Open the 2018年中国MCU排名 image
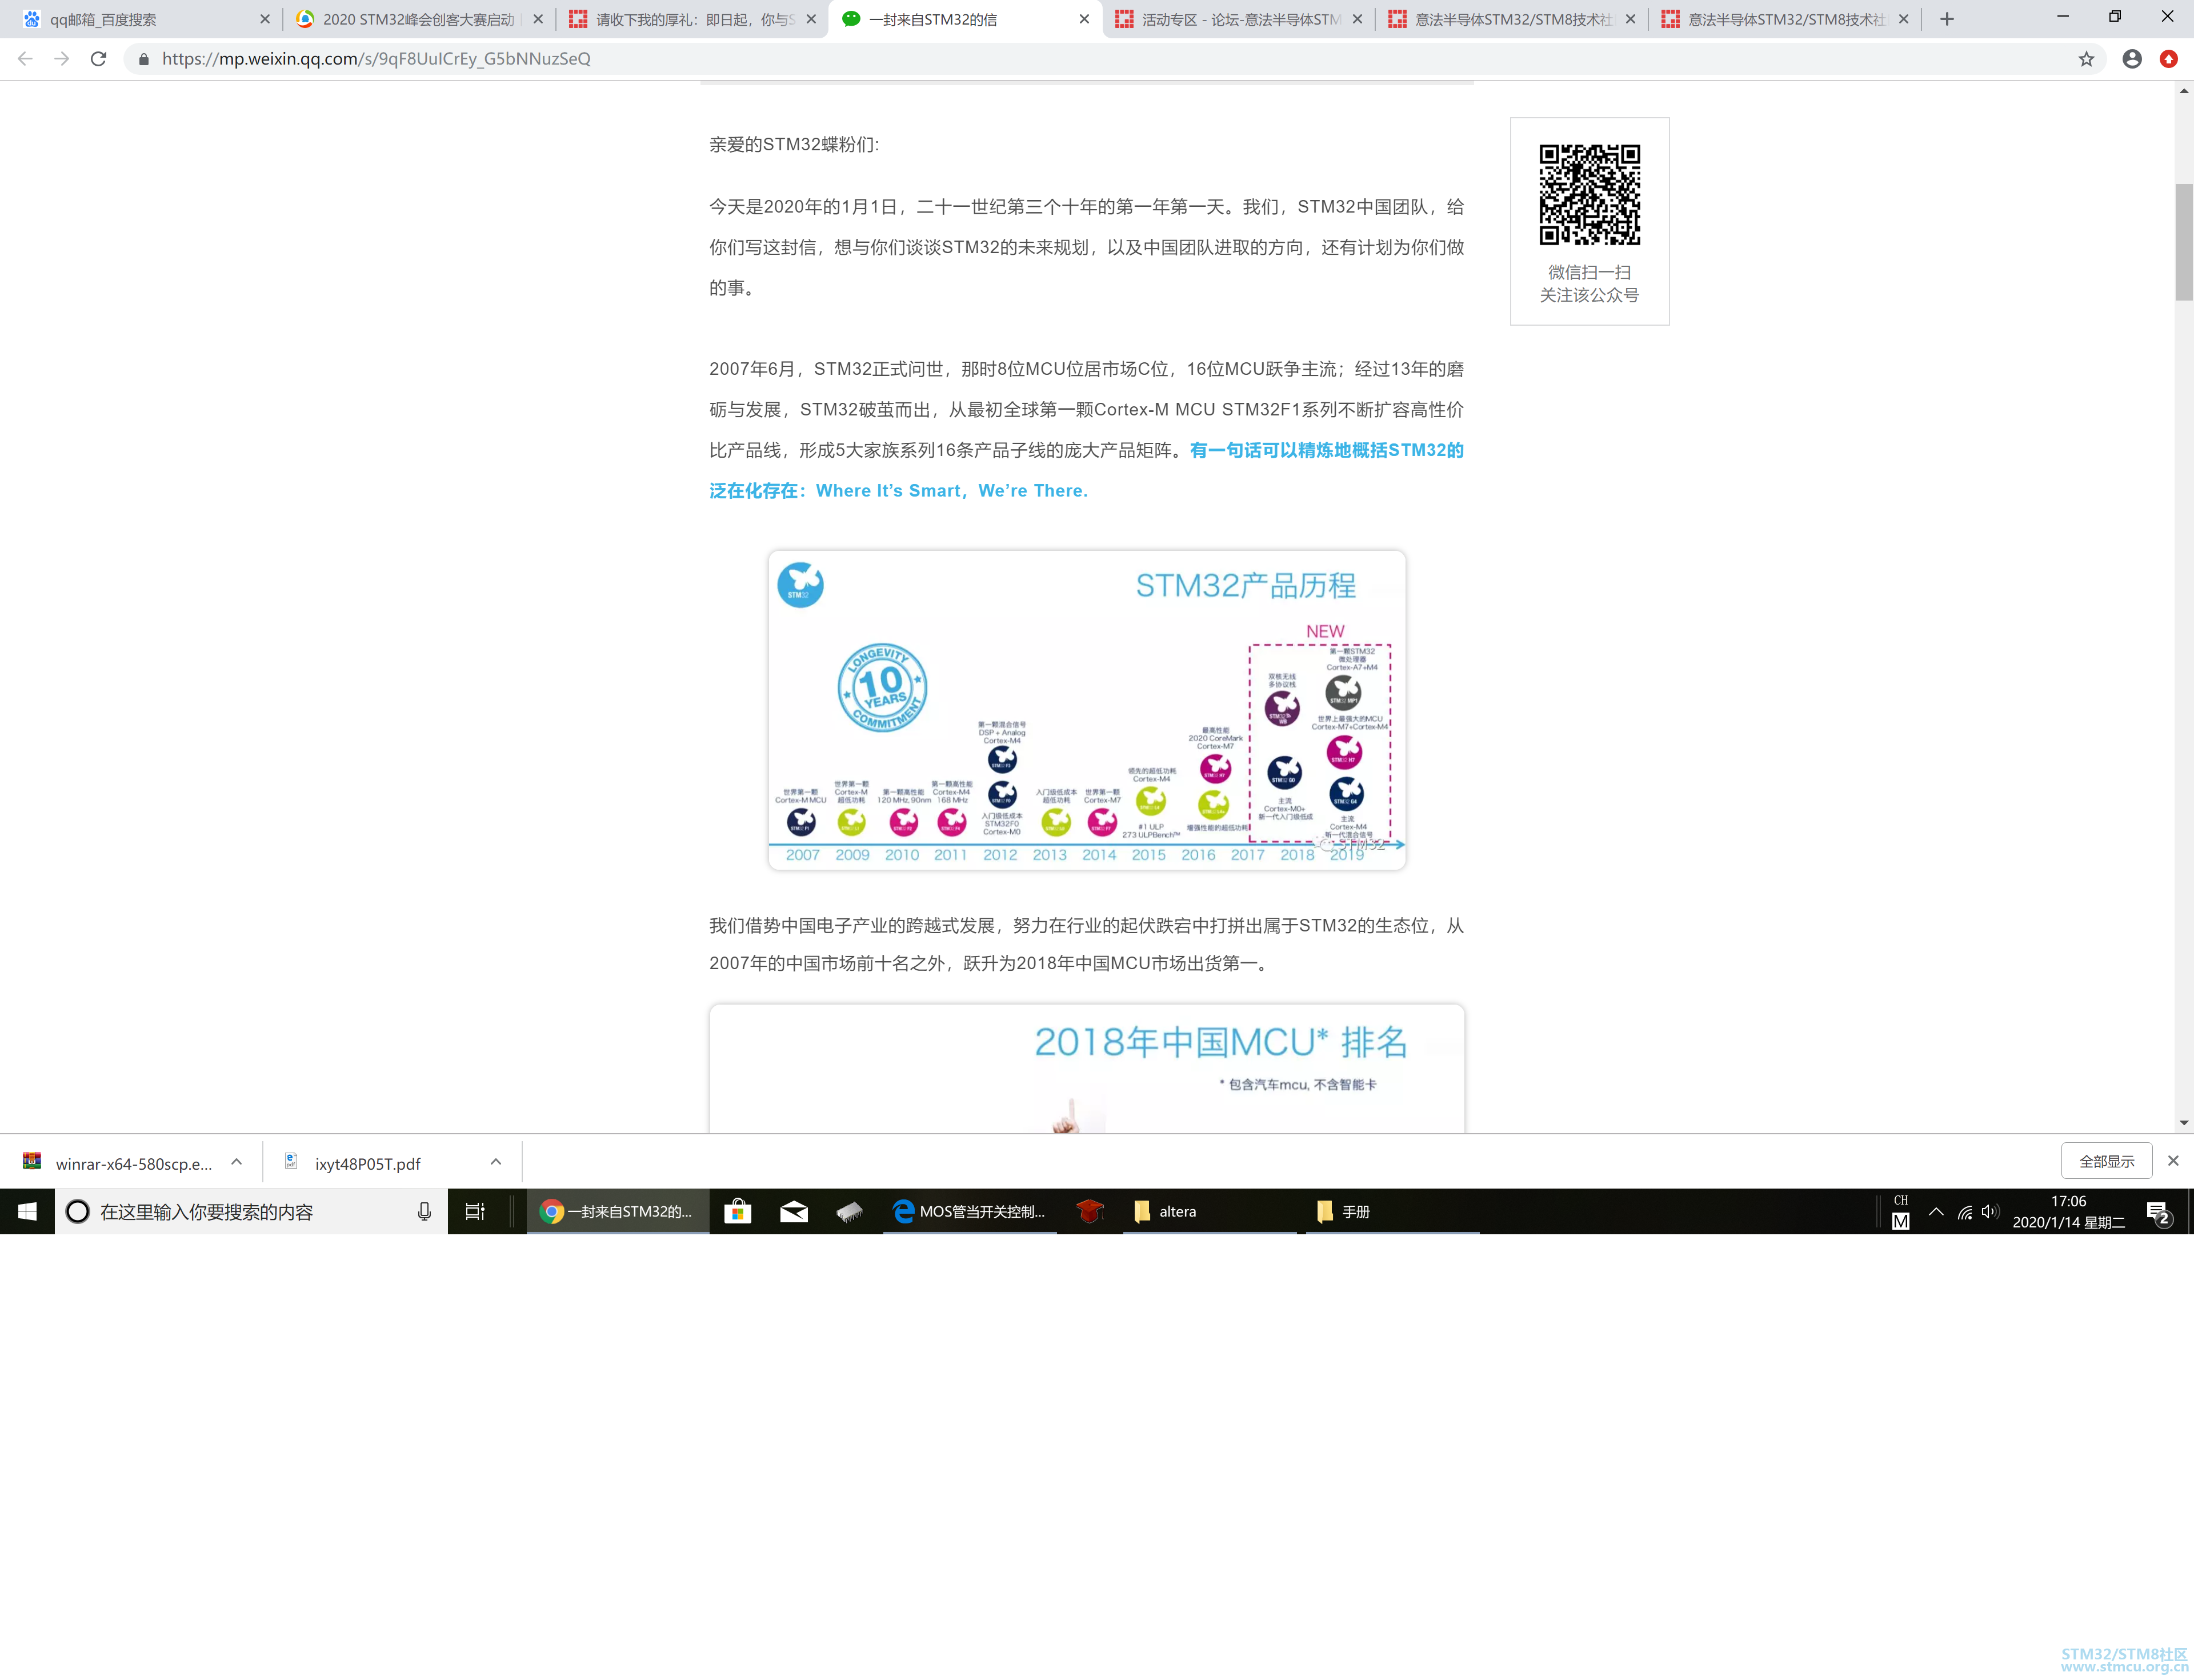The image size is (2194, 1680). [x=1087, y=1068]
